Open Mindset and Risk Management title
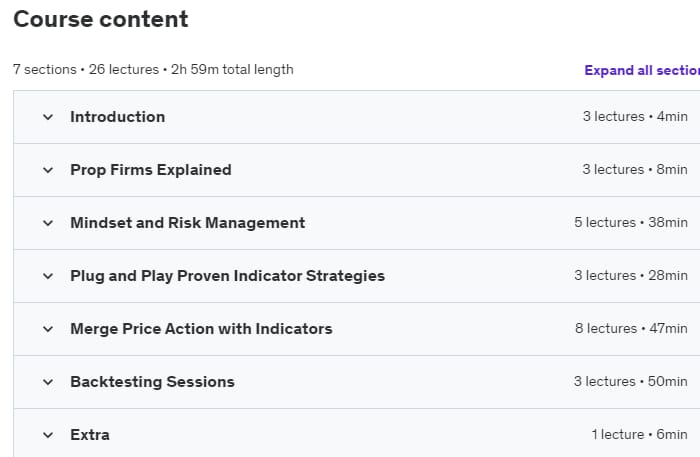 (x=188, y=223)
